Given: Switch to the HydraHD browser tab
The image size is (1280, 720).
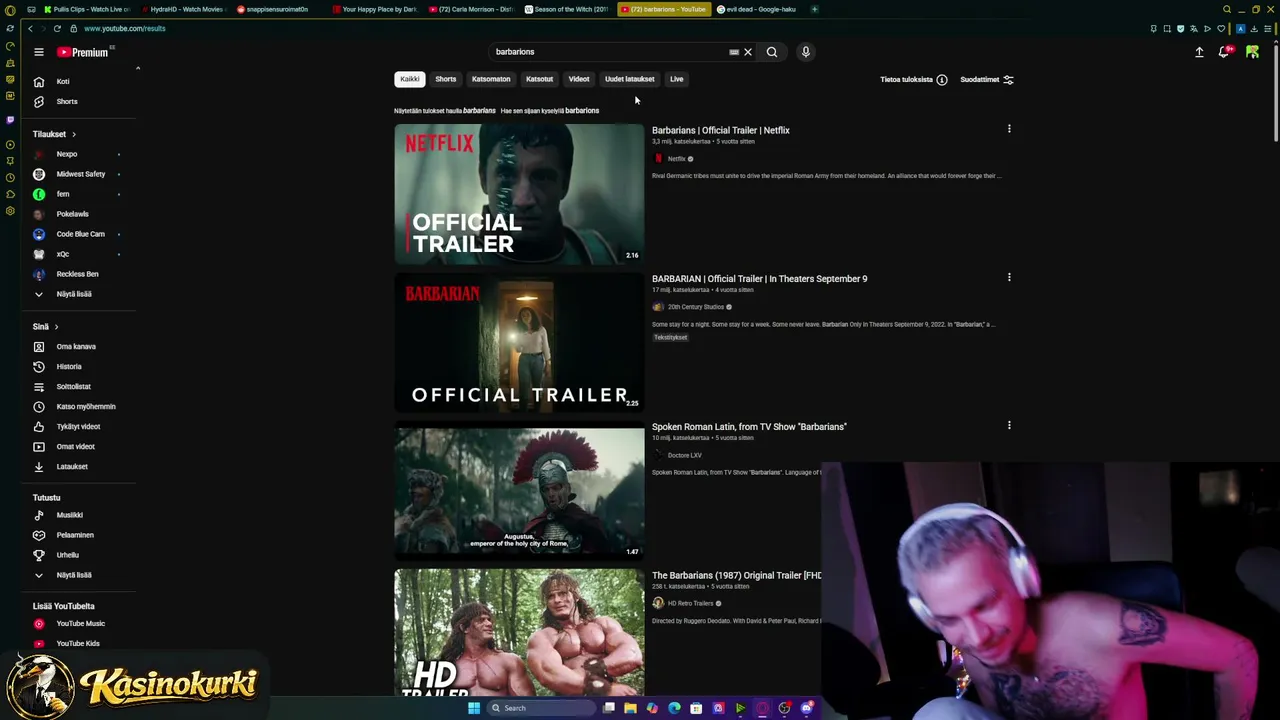Looking at the screenshot, I should [183, 9].
